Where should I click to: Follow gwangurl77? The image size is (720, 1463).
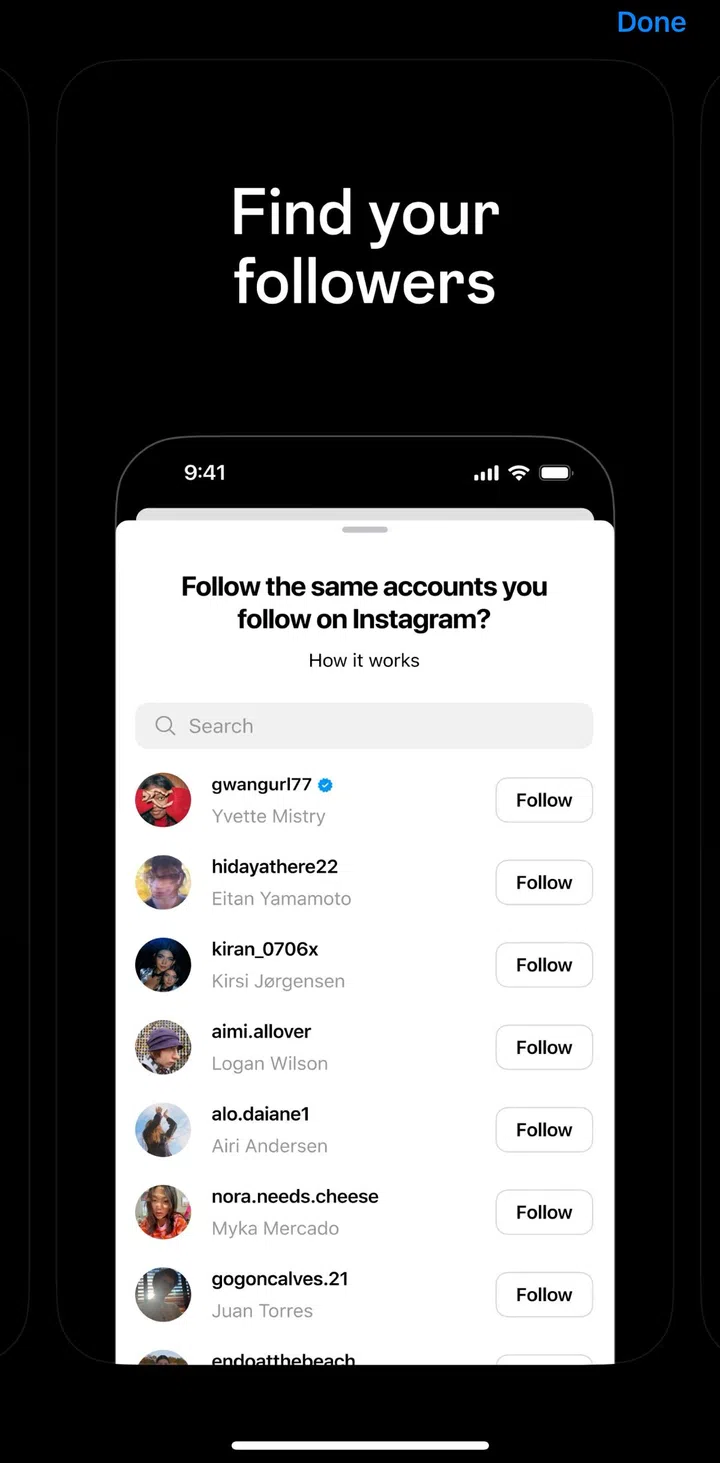tap(544, 800)
